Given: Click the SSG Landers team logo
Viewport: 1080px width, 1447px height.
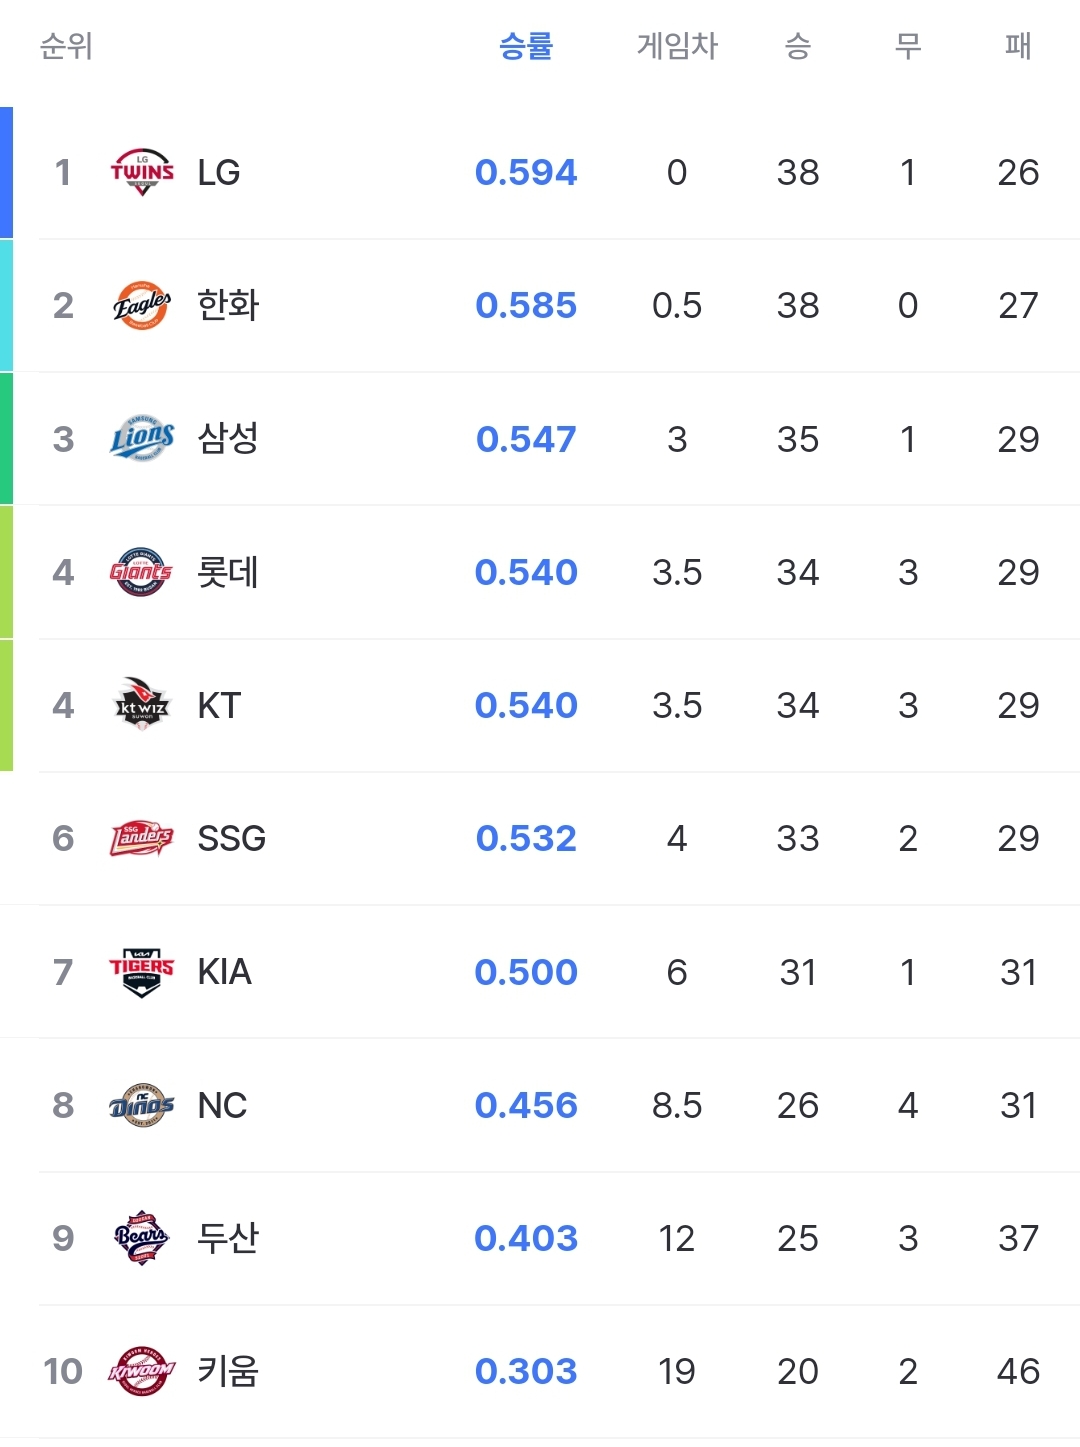Looking at the screenshot, I should pyautogui.click(x=142, y=838).
